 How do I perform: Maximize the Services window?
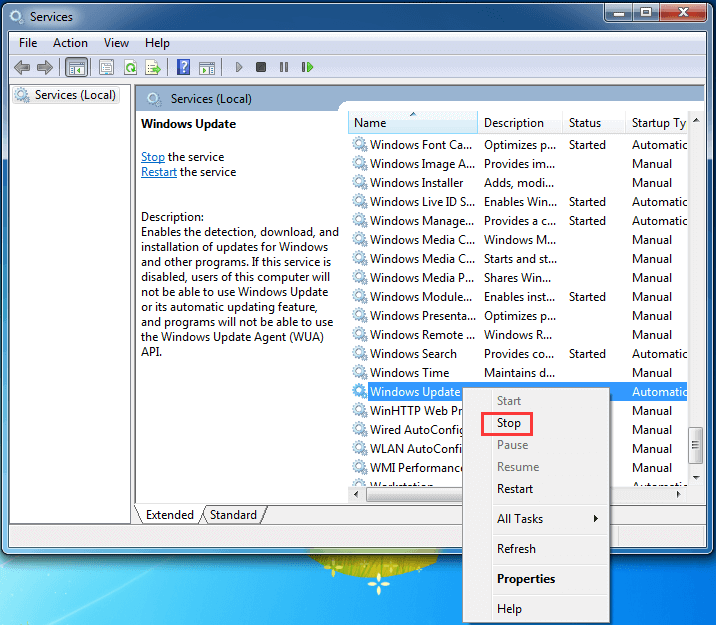click(646, 13)
